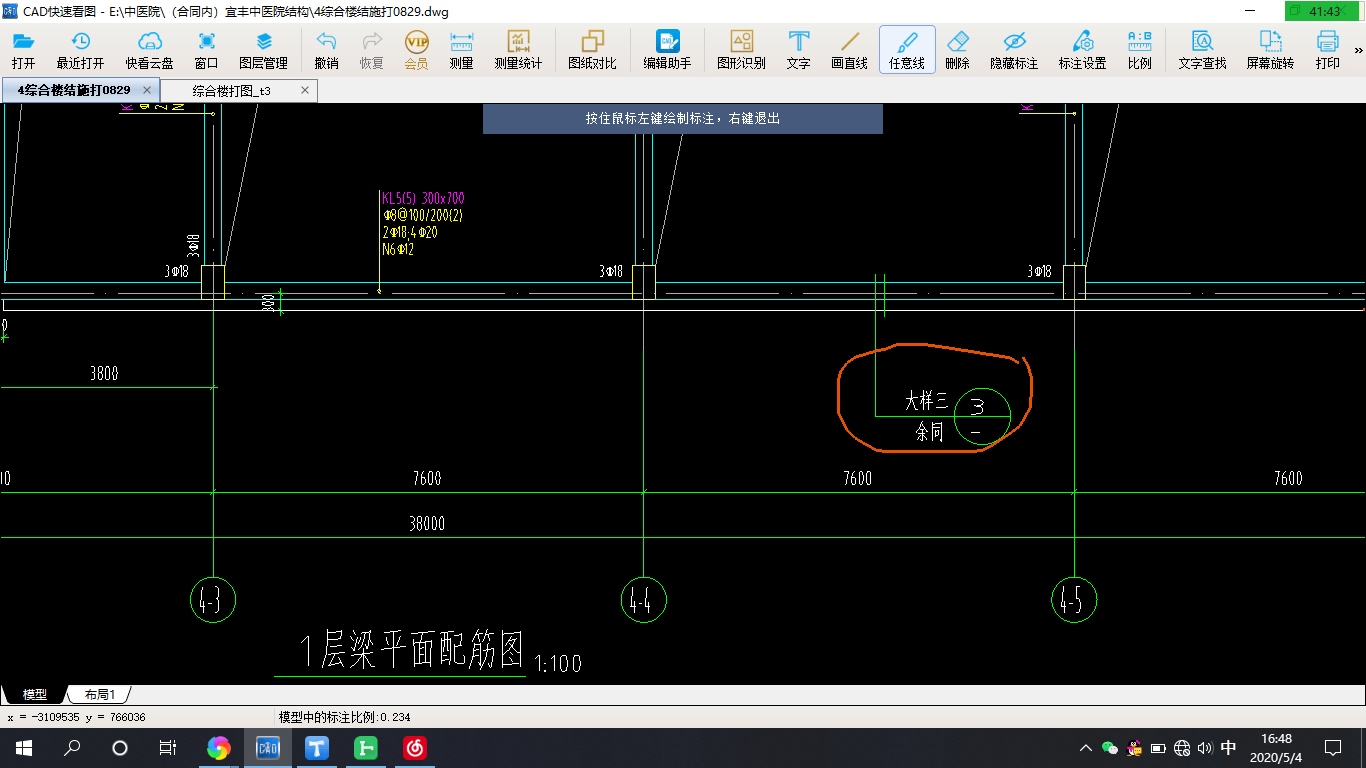Click the CAD快速看图 taskbar icon
This screenshot has width=1366, height=768.
point(268,747)
